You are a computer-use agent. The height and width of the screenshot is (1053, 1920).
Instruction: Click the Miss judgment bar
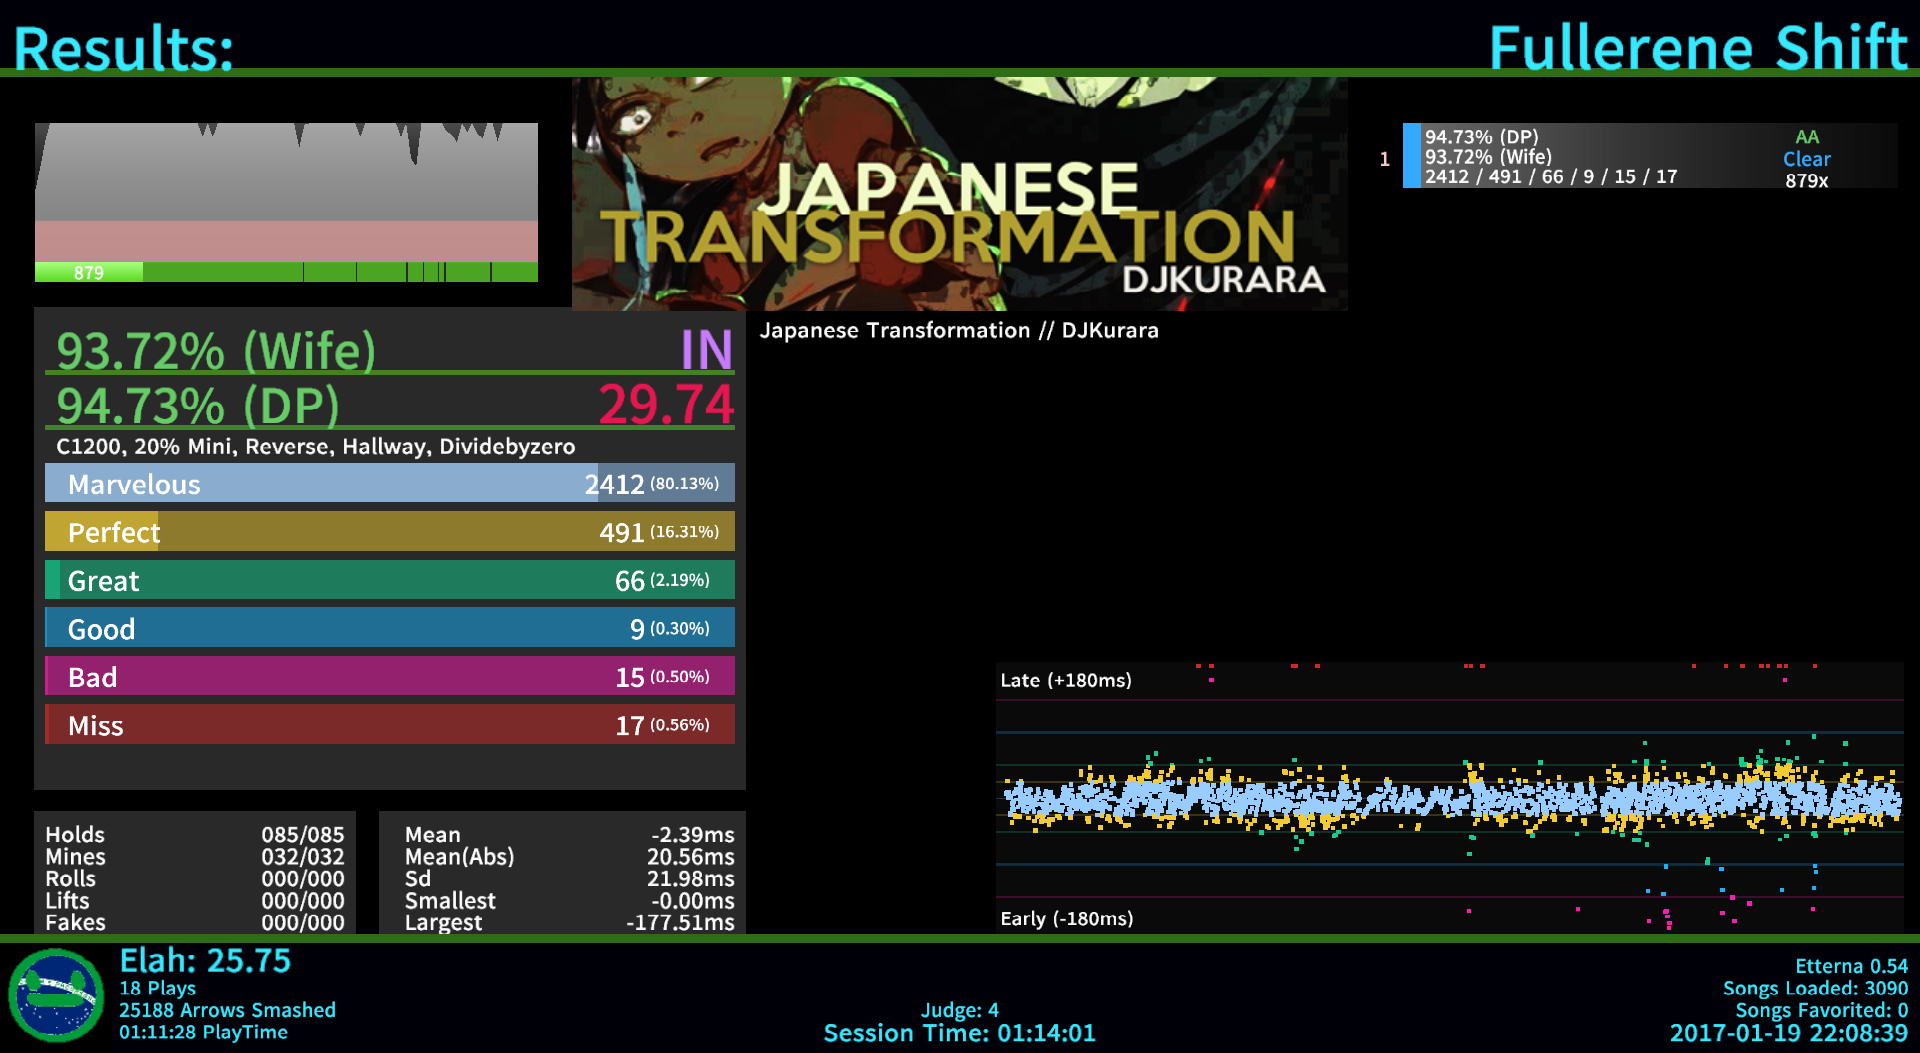(x=389, y=725)
